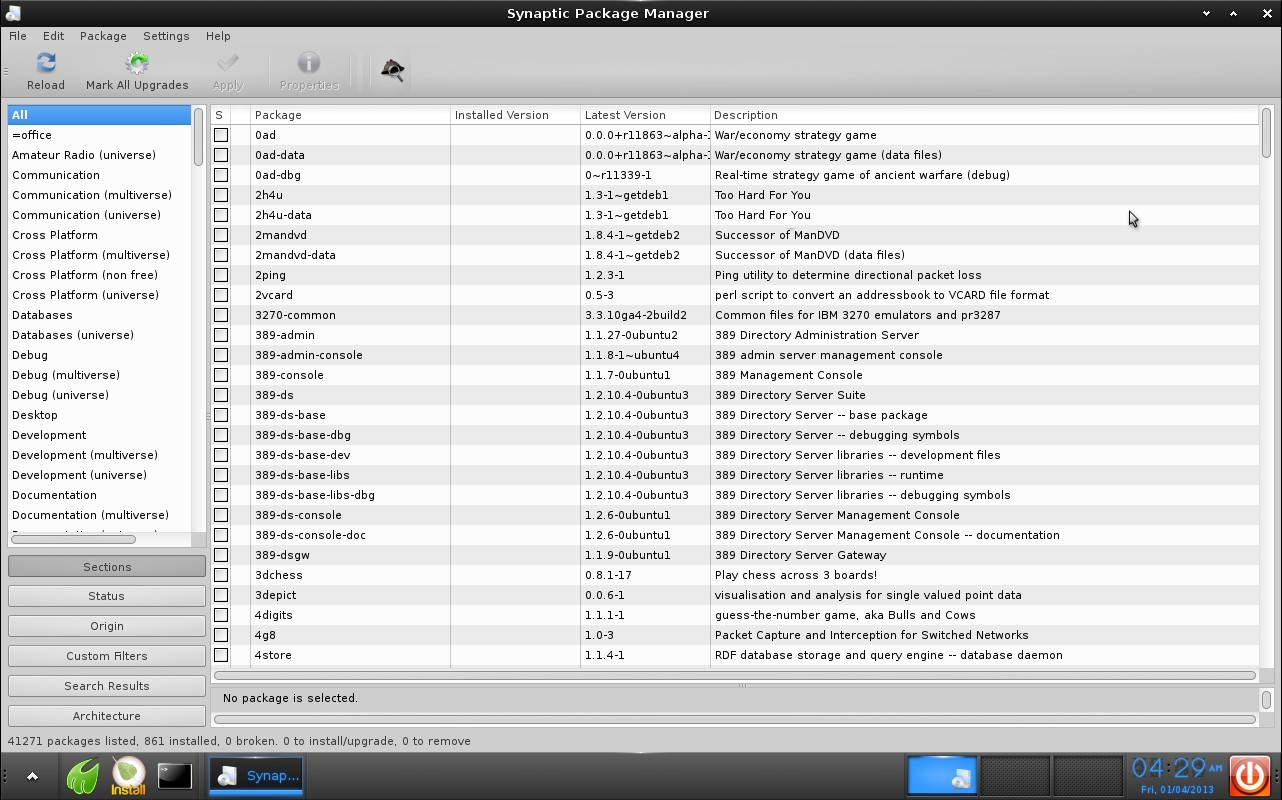Select the Cross Platform (non free) section
The height and width of the screenshot is (800, 1282).
click(x=100, y=275)
